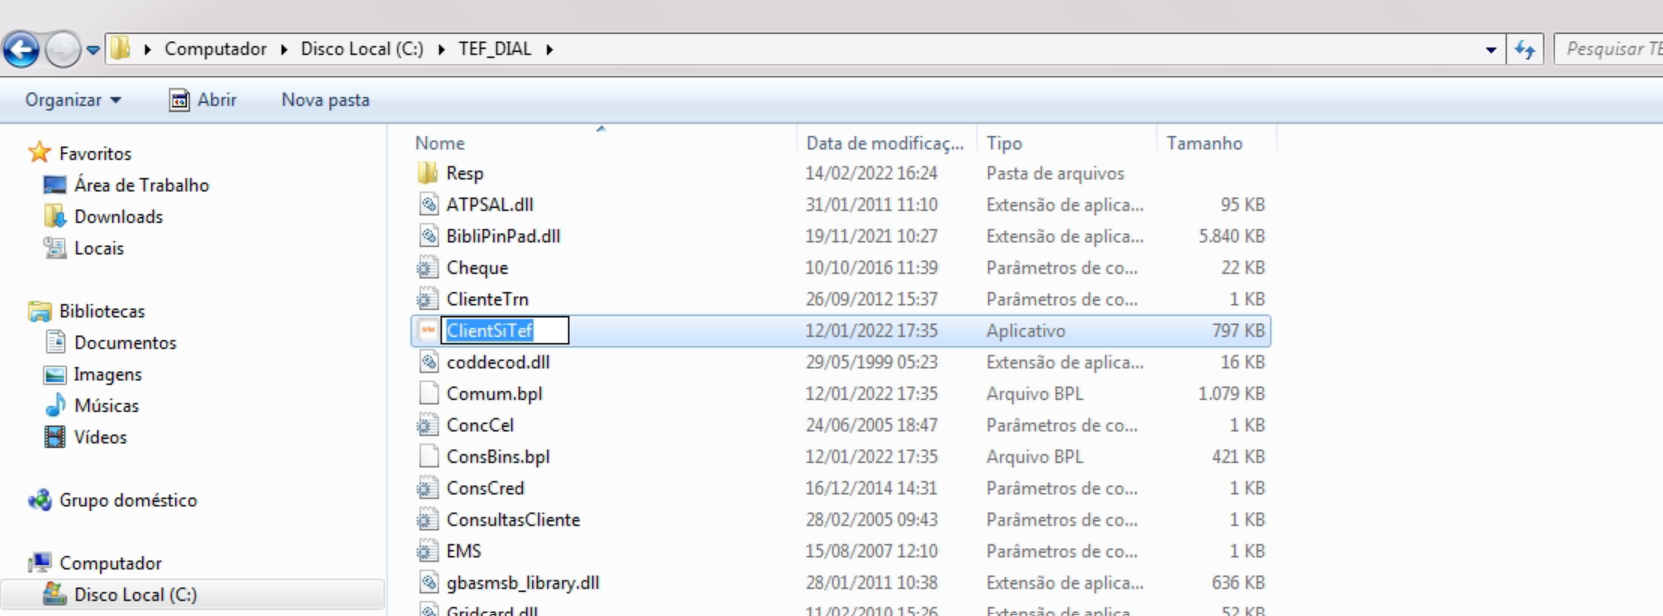Image resolution: width=1663 pixels, height=616 pixels.
Task: Click the Cheque file name
Action: tap(477, 268)
